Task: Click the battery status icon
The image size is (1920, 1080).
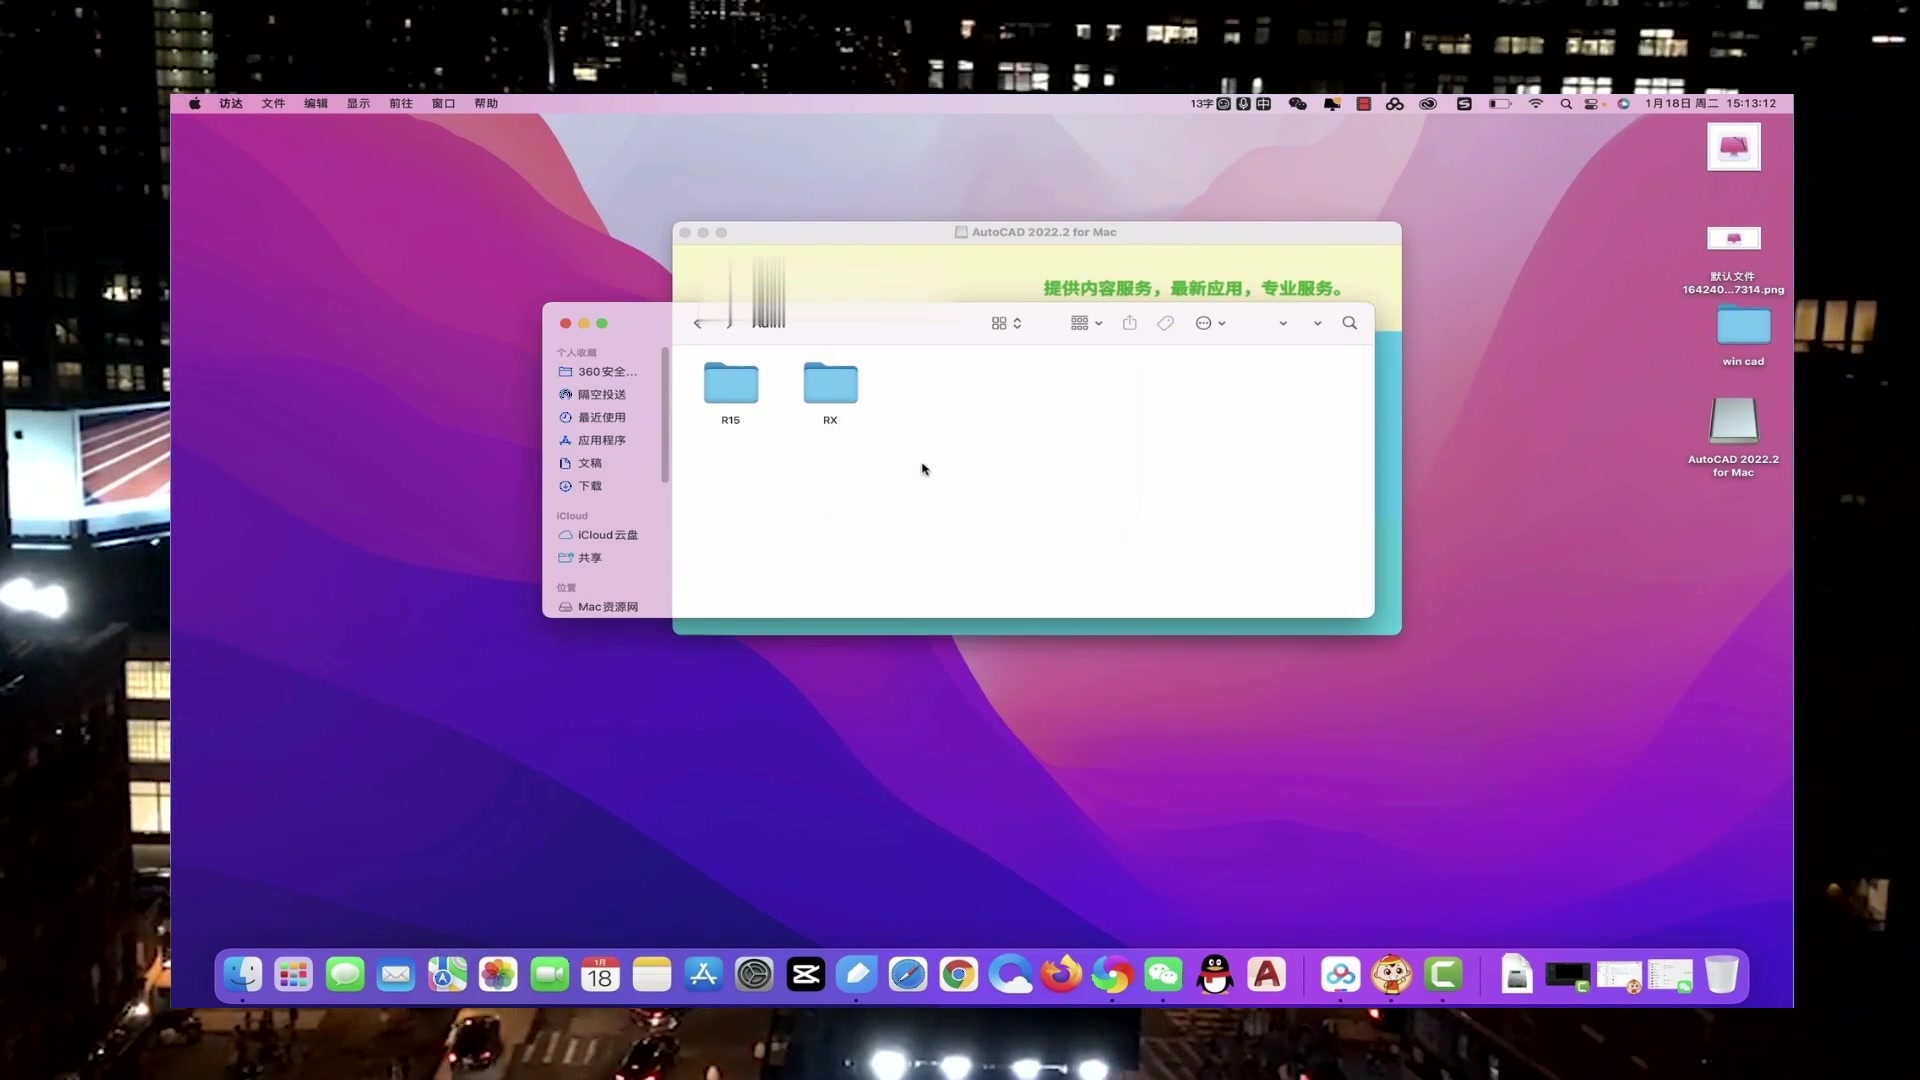Action: click(x=1500, y=104)
